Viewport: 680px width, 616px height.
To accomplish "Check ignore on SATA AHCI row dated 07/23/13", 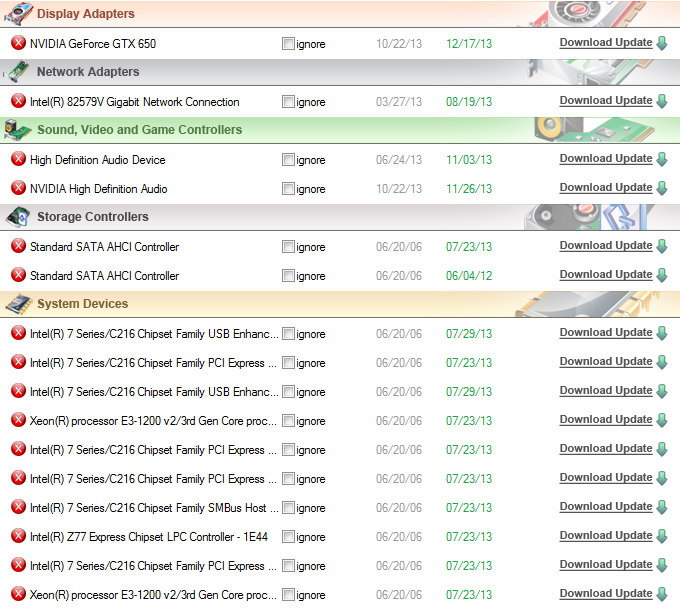I will [x=288, y=246].
